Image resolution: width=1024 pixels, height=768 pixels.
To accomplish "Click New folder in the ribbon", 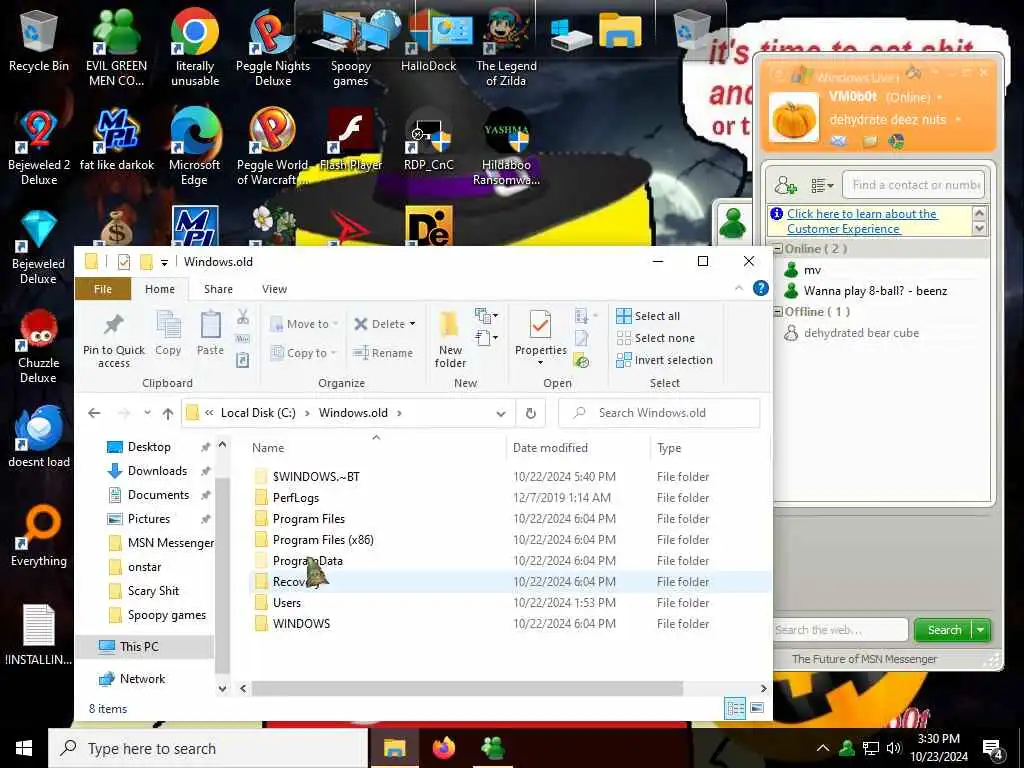I will 450,340.
